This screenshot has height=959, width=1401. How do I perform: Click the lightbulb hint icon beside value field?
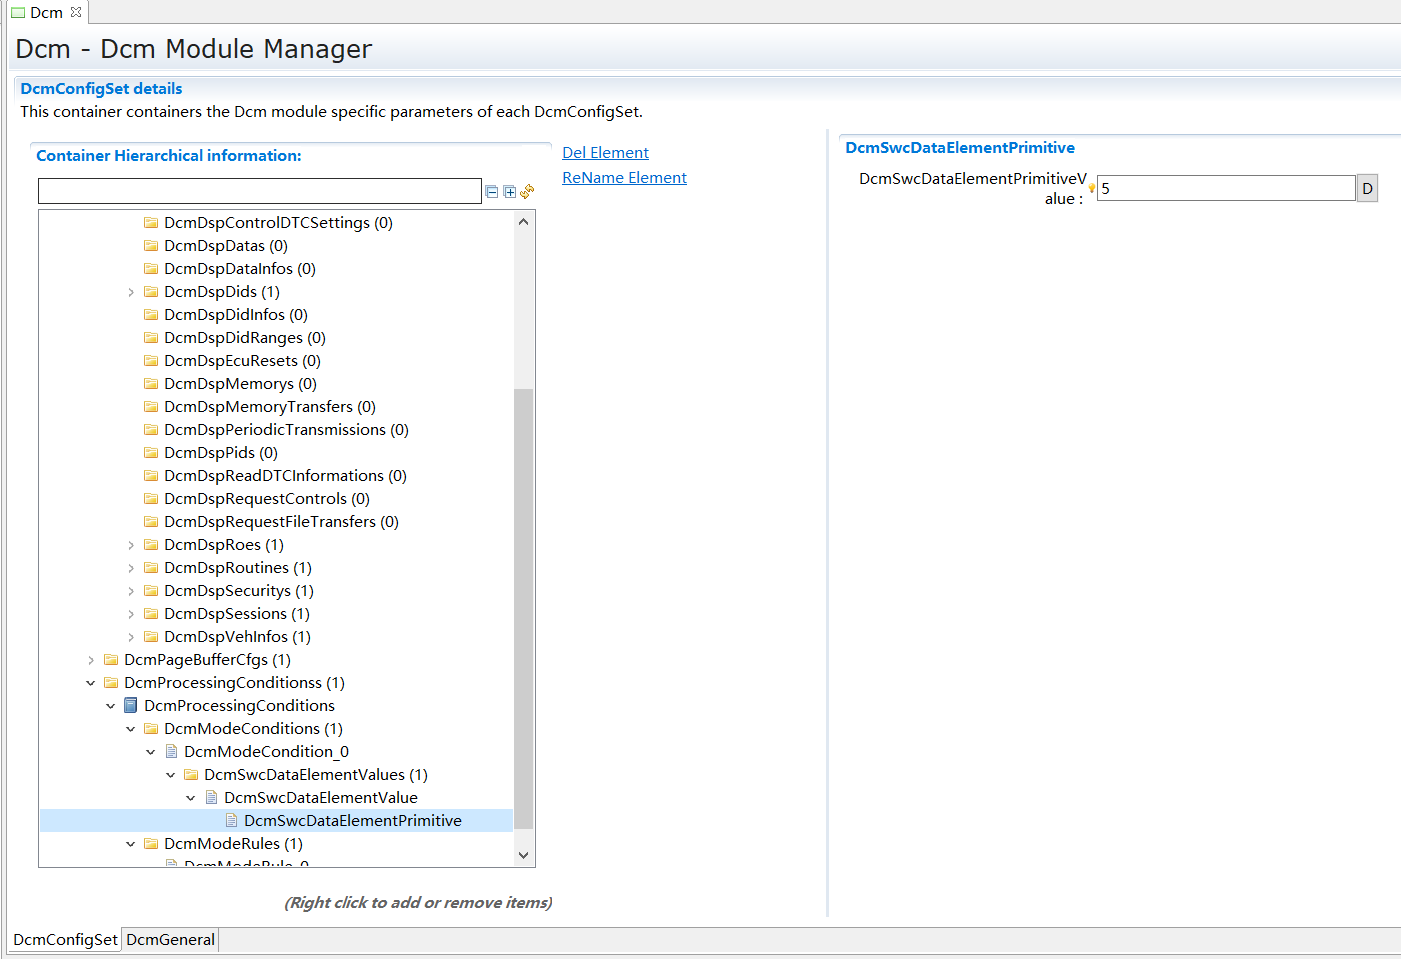(1092, 188)
